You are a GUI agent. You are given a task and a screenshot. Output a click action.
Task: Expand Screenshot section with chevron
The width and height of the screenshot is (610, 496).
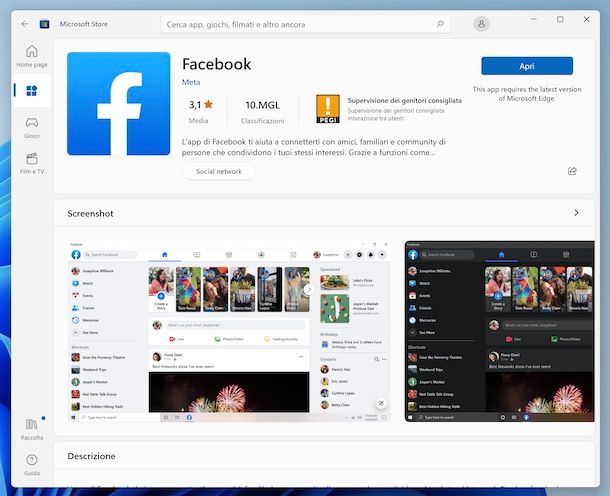pos(576,213)
